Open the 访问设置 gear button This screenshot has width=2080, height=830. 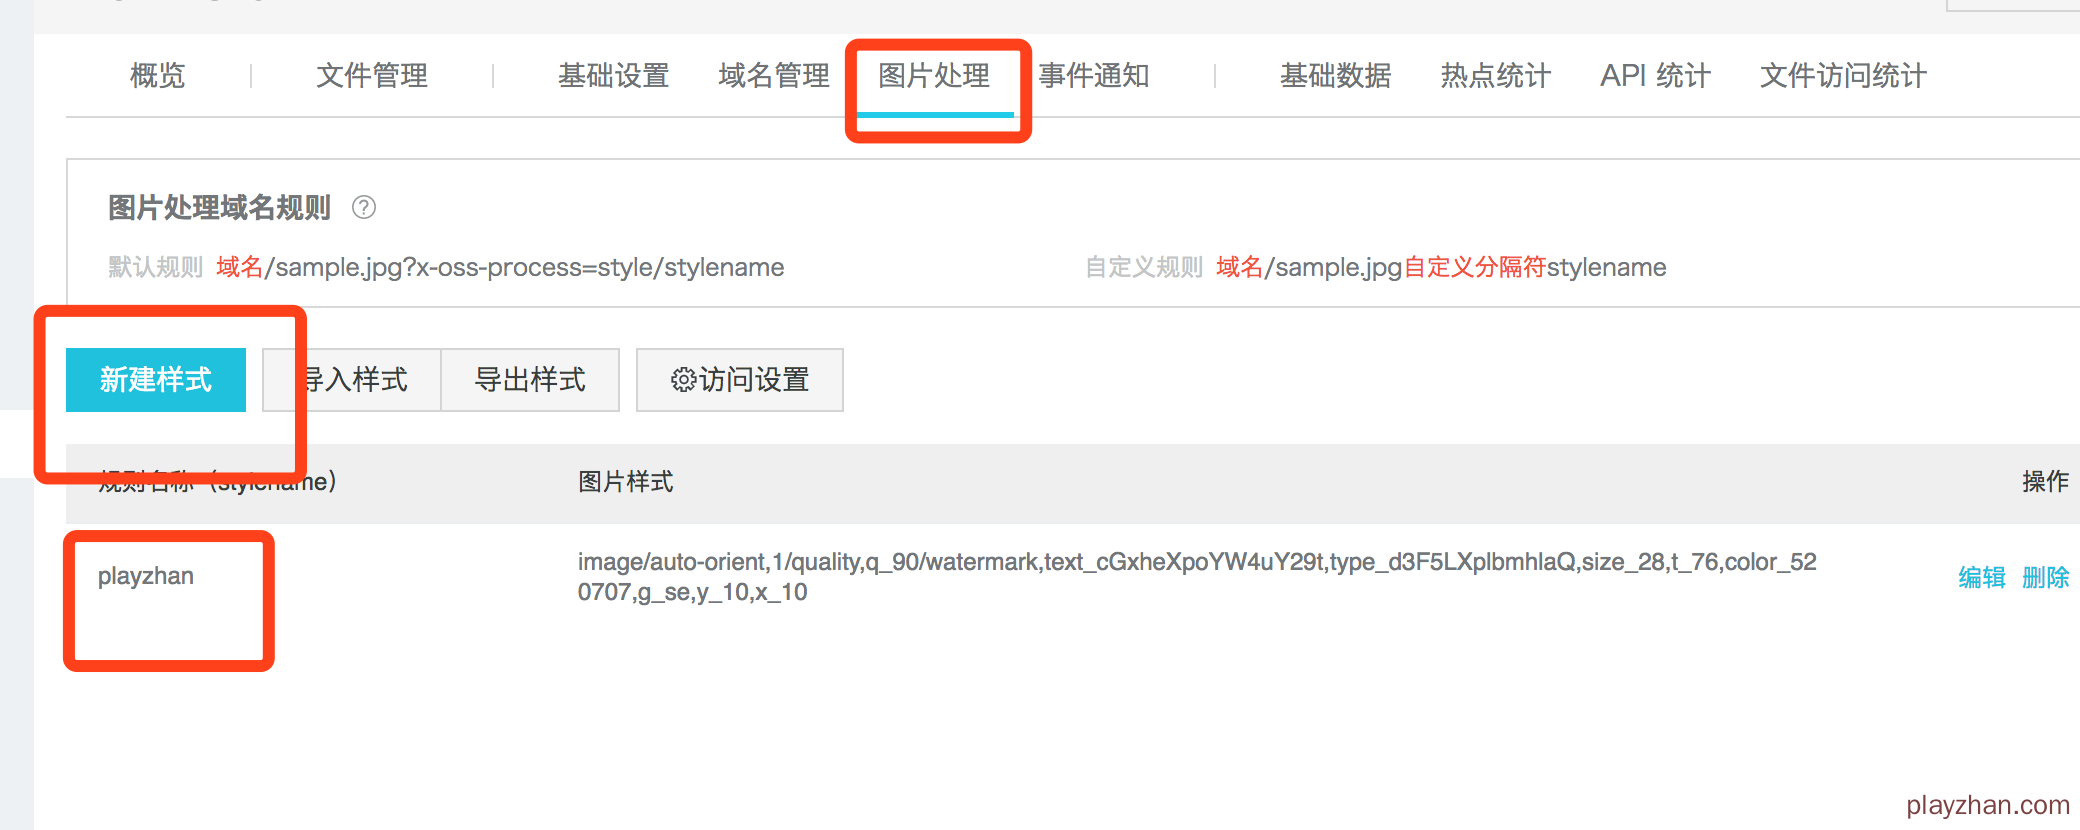pyautogui.click(x=739, y=380)
